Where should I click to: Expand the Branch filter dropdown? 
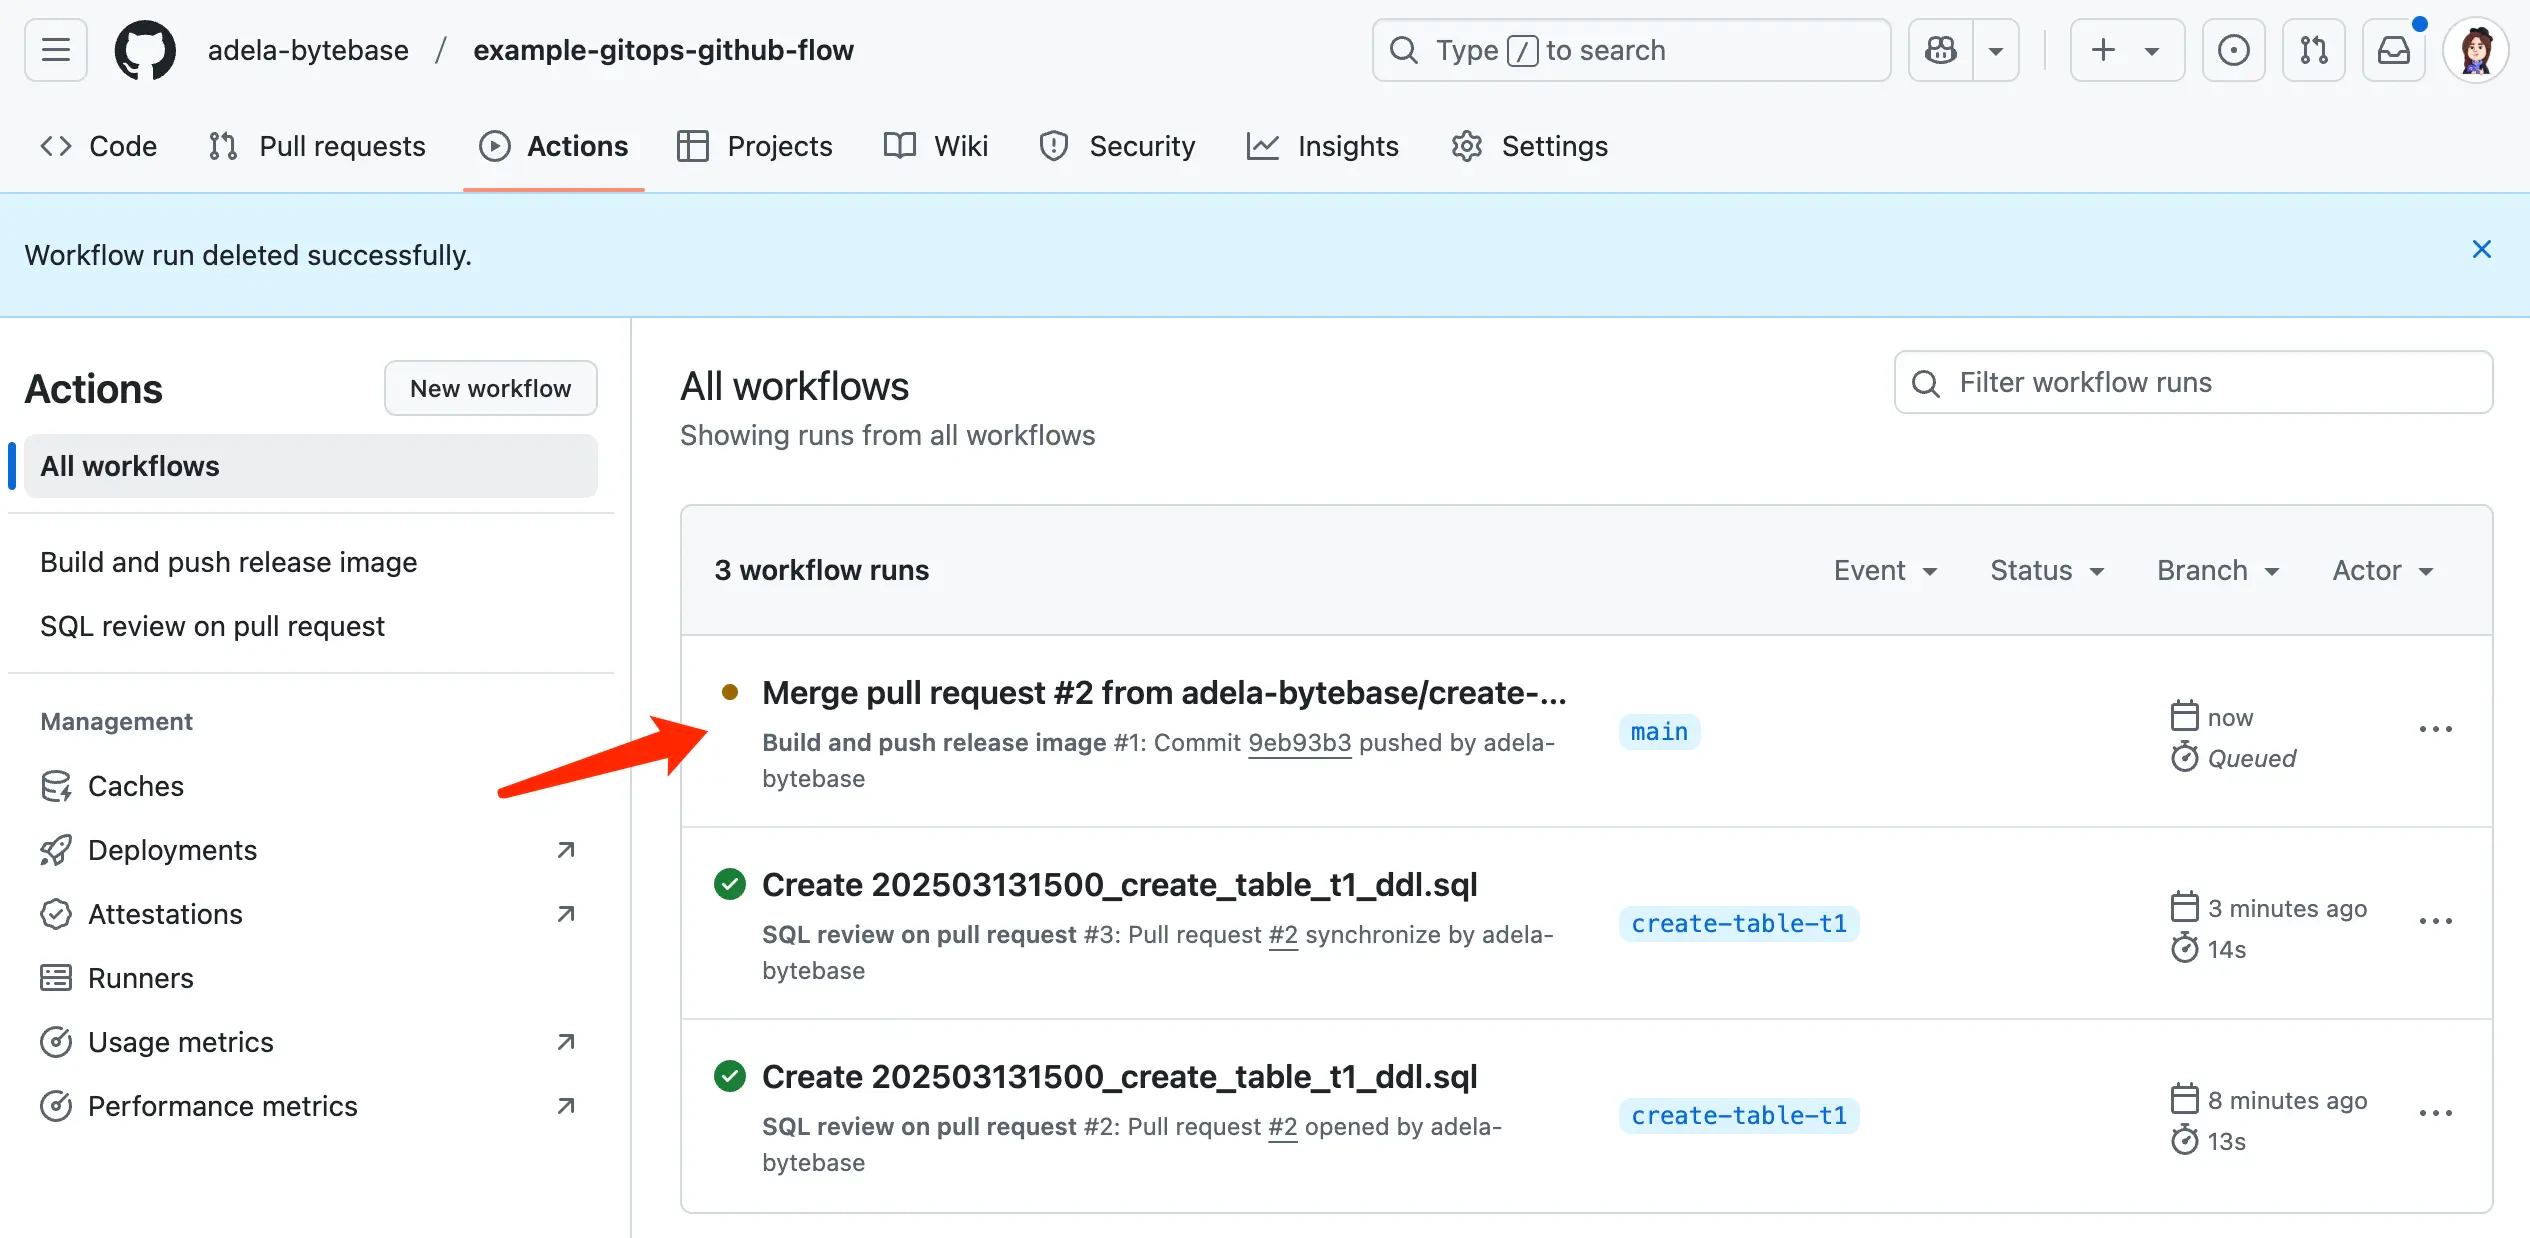(2217, 570)
